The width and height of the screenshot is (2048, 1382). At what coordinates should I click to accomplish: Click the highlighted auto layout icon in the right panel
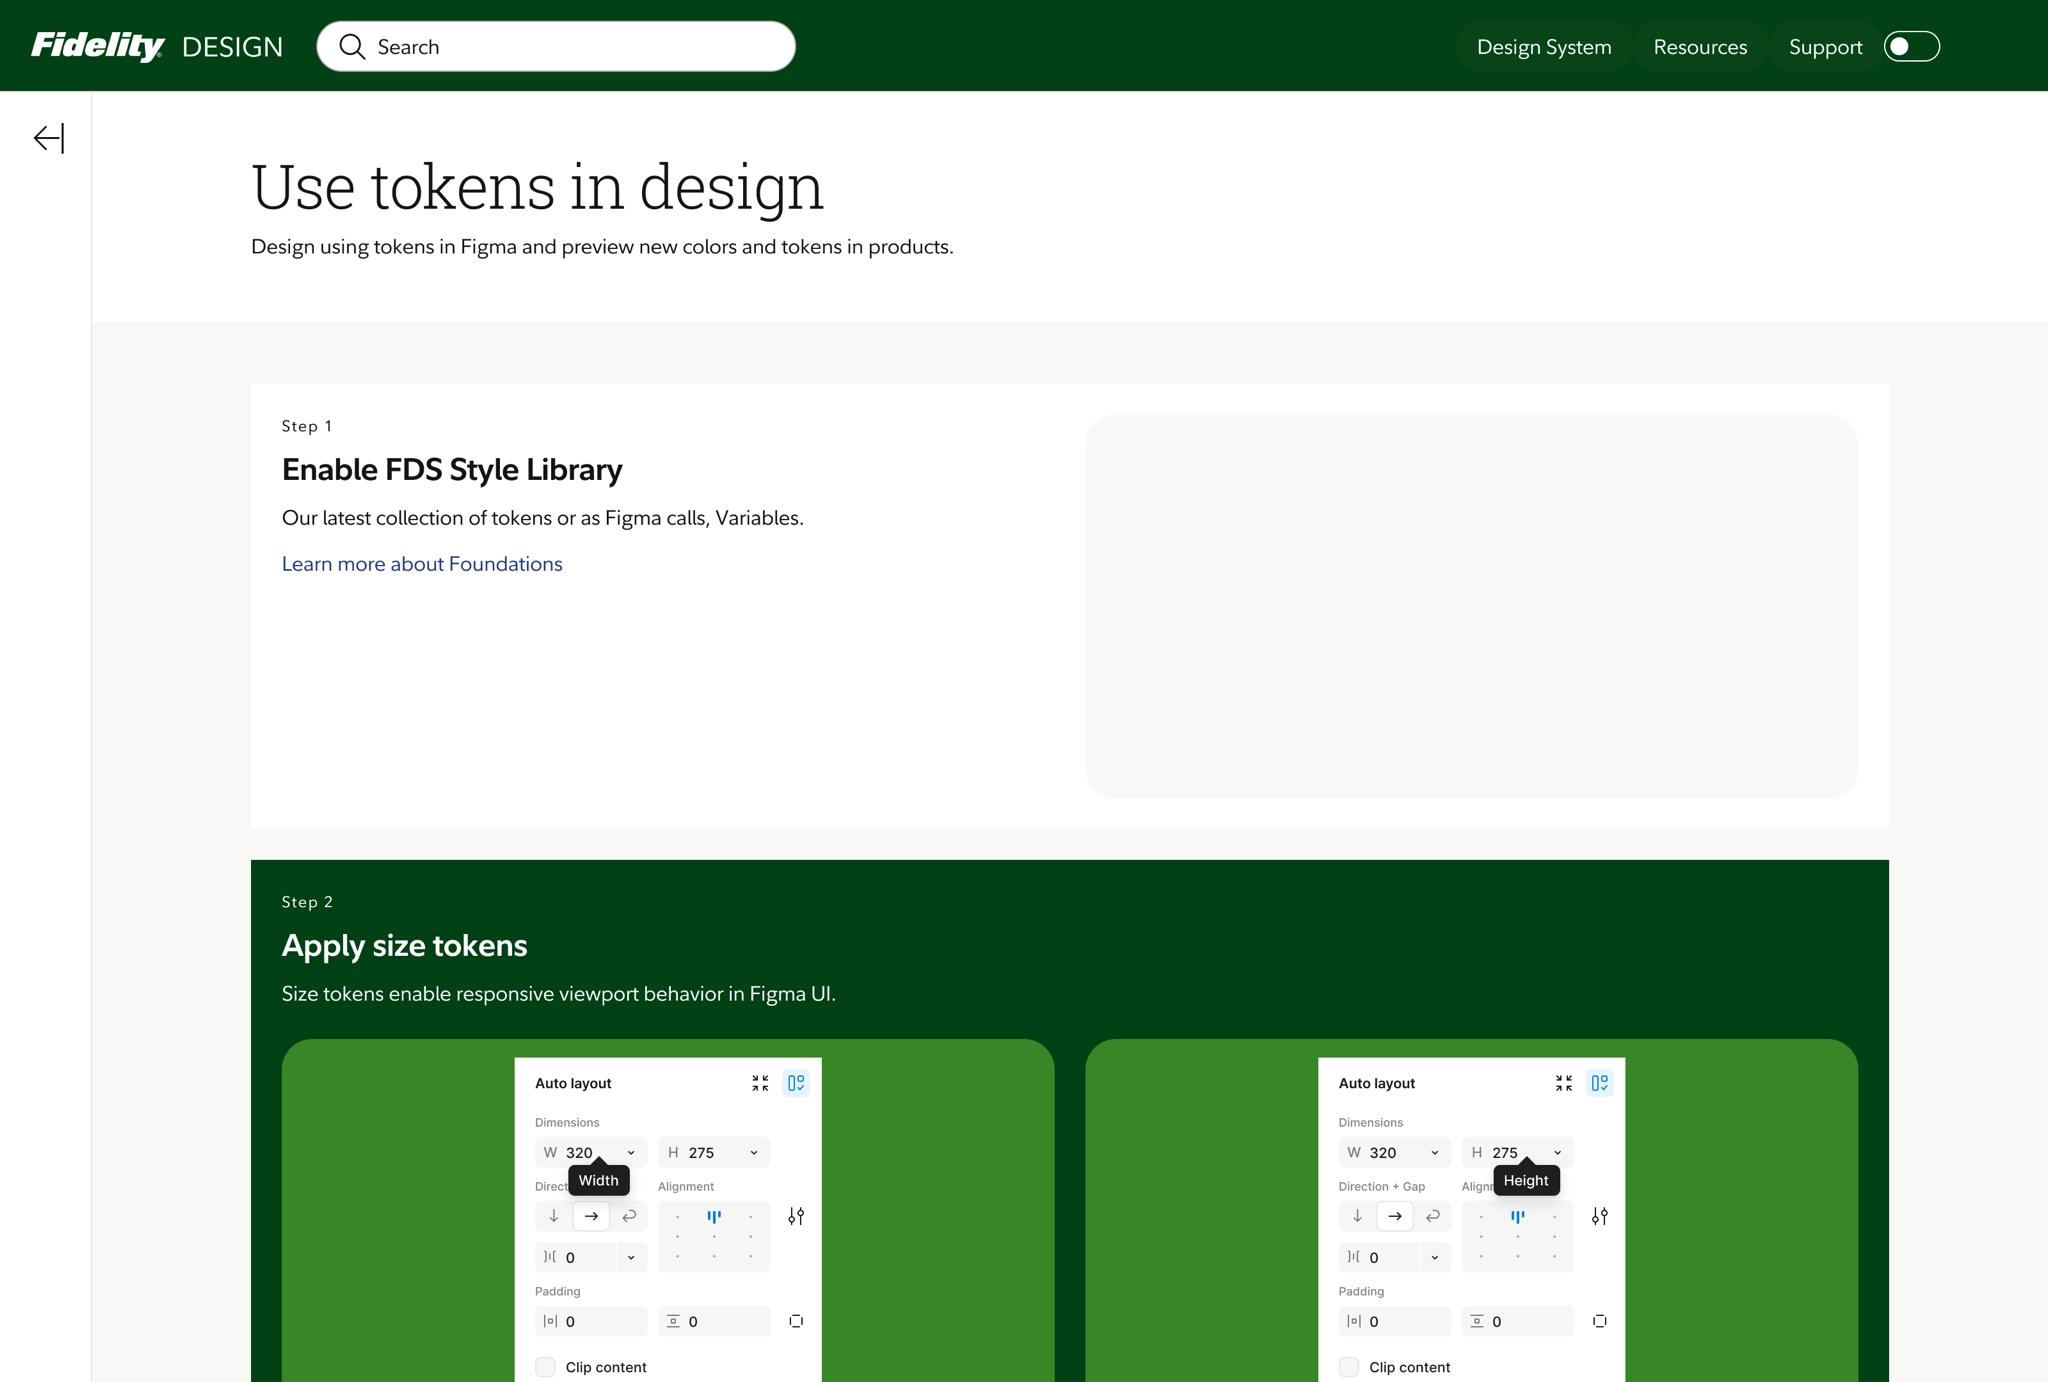point(1599,1083)
